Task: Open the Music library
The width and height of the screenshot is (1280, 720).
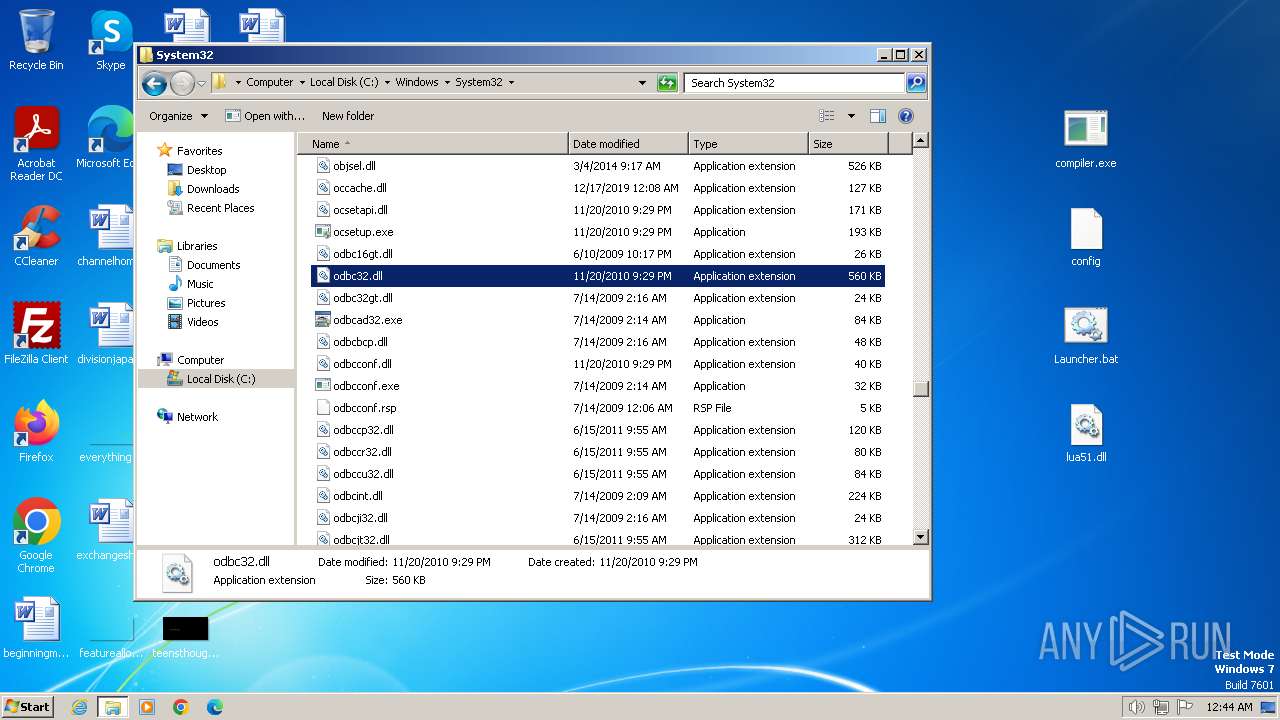Action: click(200, 284)
